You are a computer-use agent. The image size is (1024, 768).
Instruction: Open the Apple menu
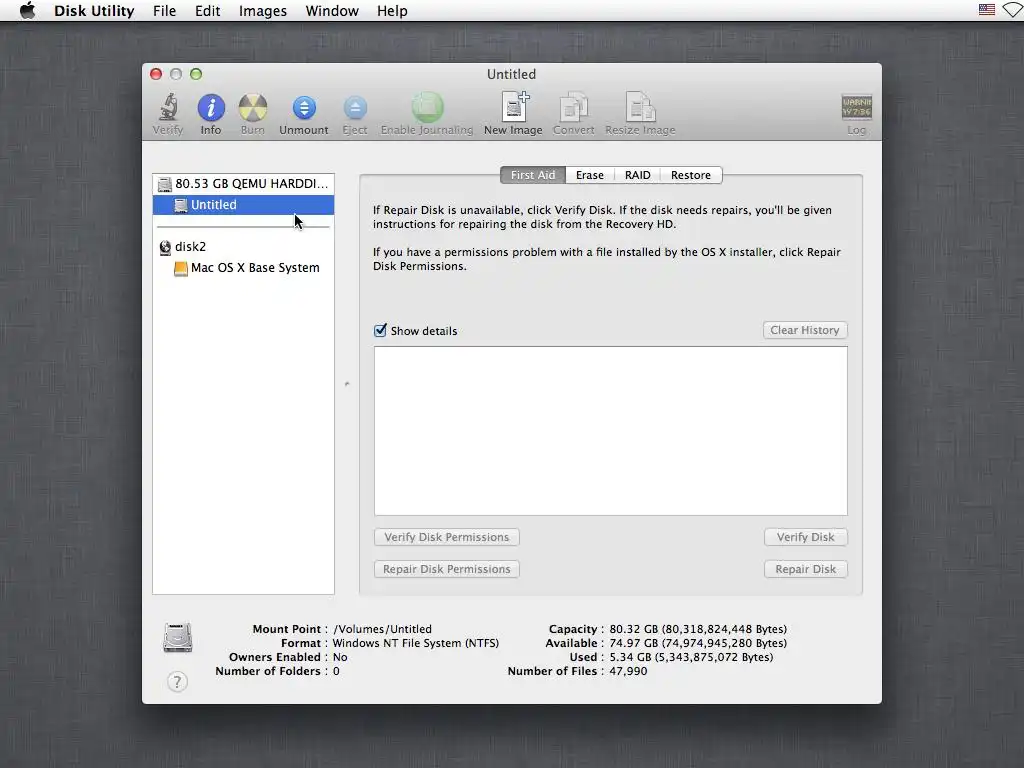tap(27, 10)
